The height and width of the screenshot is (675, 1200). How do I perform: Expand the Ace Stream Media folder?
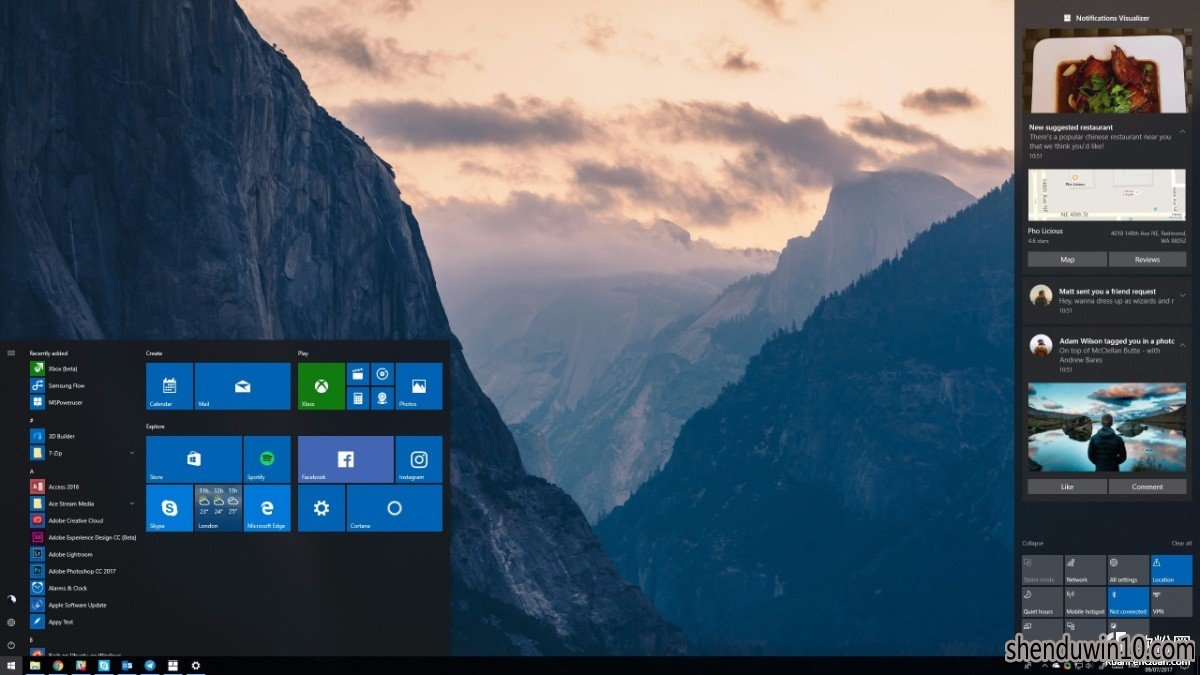pos(132,503)
